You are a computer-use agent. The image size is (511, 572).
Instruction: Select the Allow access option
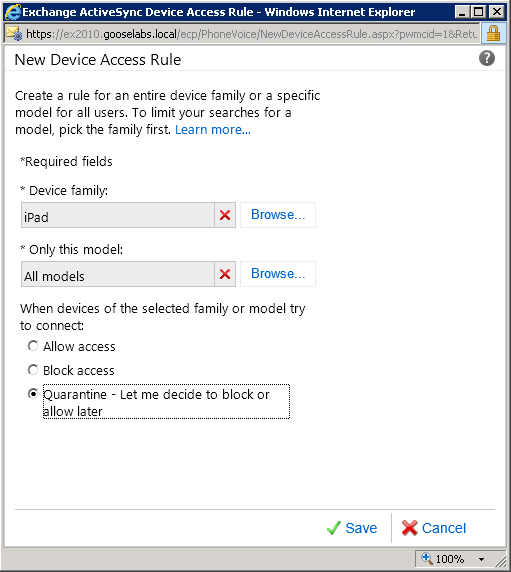[33, 346]
